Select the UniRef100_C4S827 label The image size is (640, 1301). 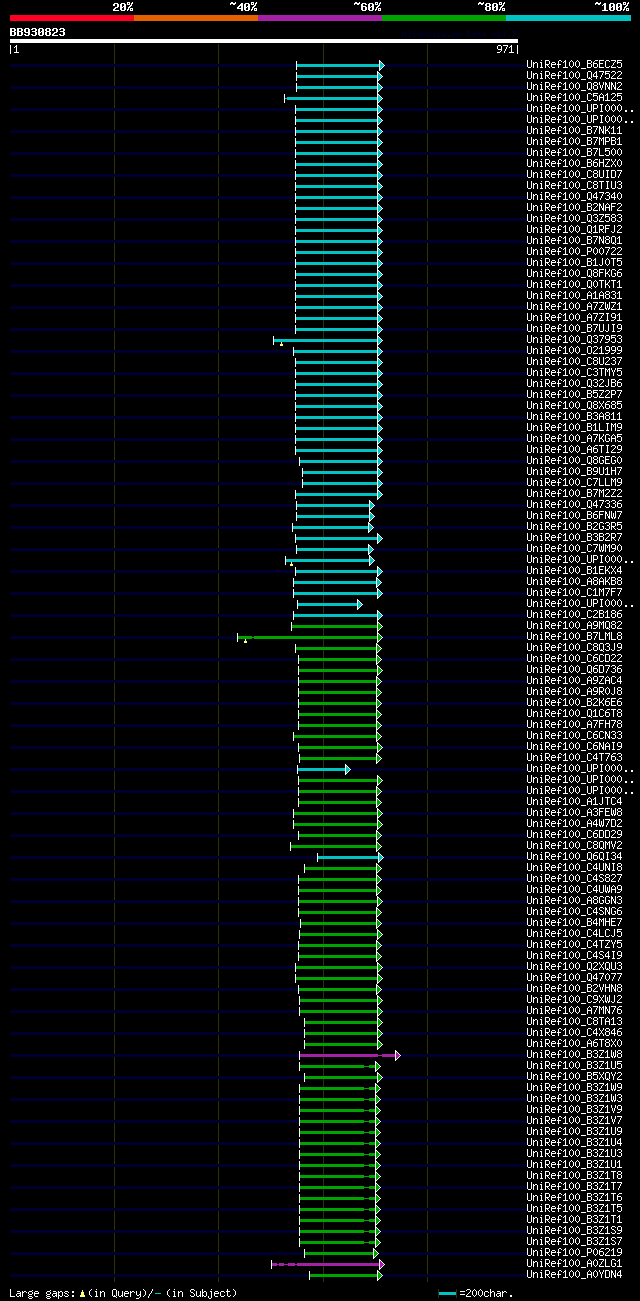pyautogui.click(x=574, y=879)
